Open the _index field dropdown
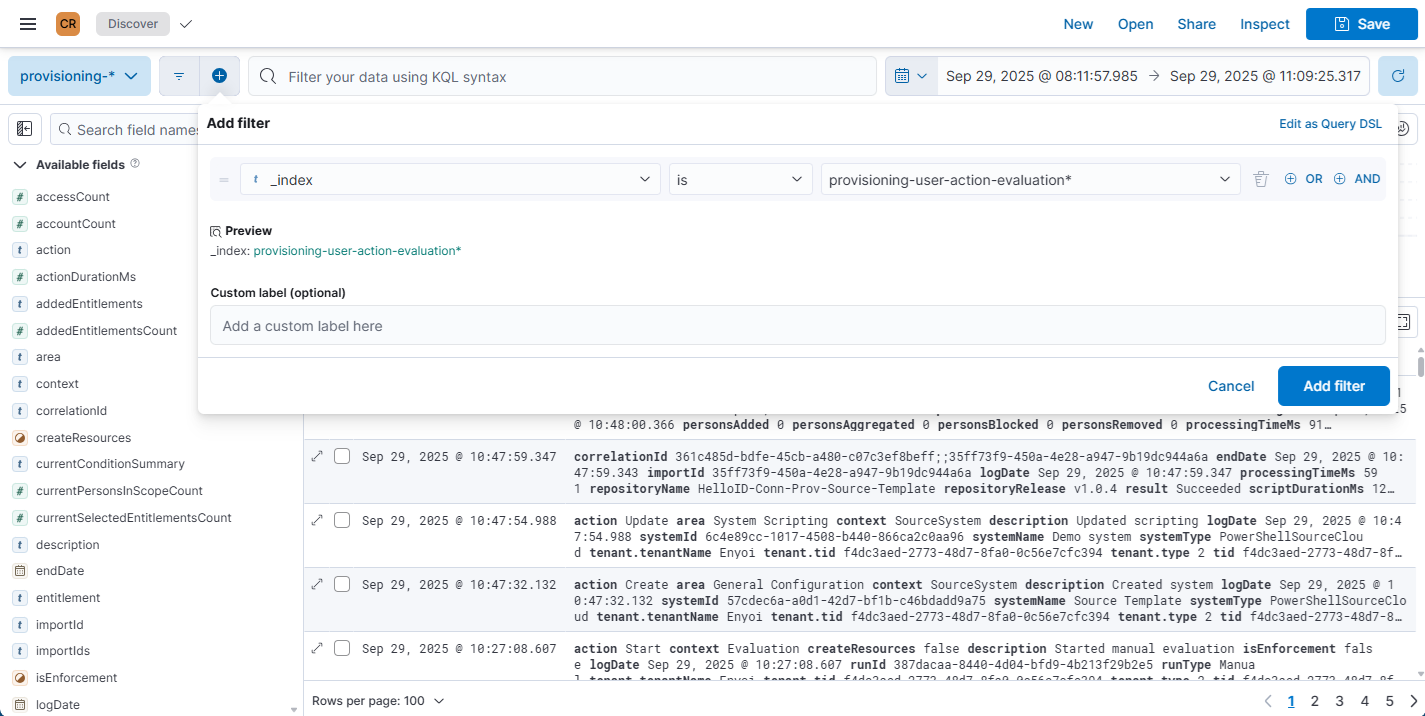 (x=450, y=179)
